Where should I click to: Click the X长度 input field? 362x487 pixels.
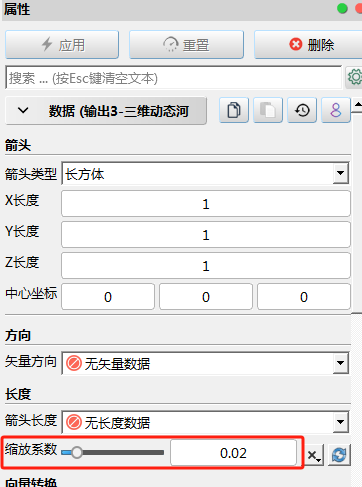coord(206,204)
